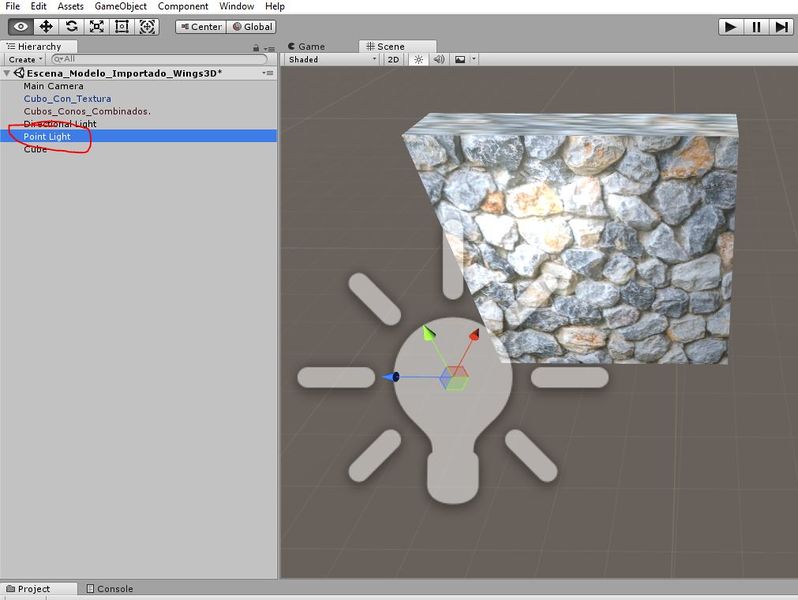The height and width of the screenshot is (600, 798).
Task: Select the Scale tool
Action: 97,26
